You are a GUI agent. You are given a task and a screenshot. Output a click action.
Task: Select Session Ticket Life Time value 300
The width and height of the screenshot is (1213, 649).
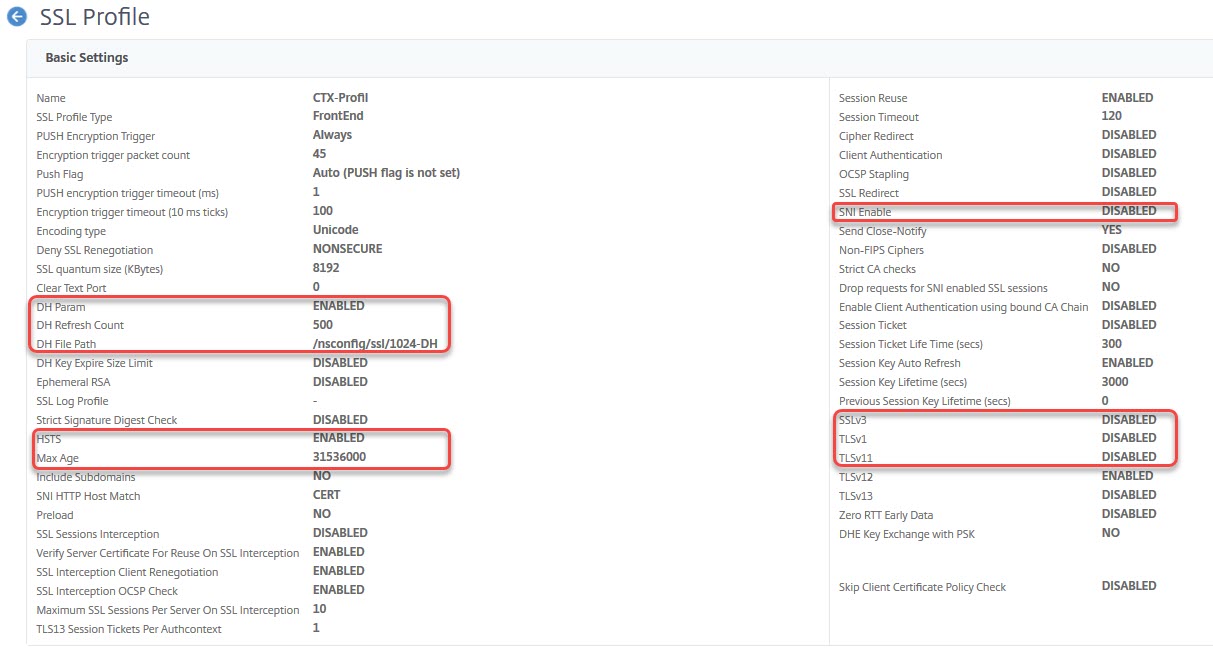(1112, 344)
